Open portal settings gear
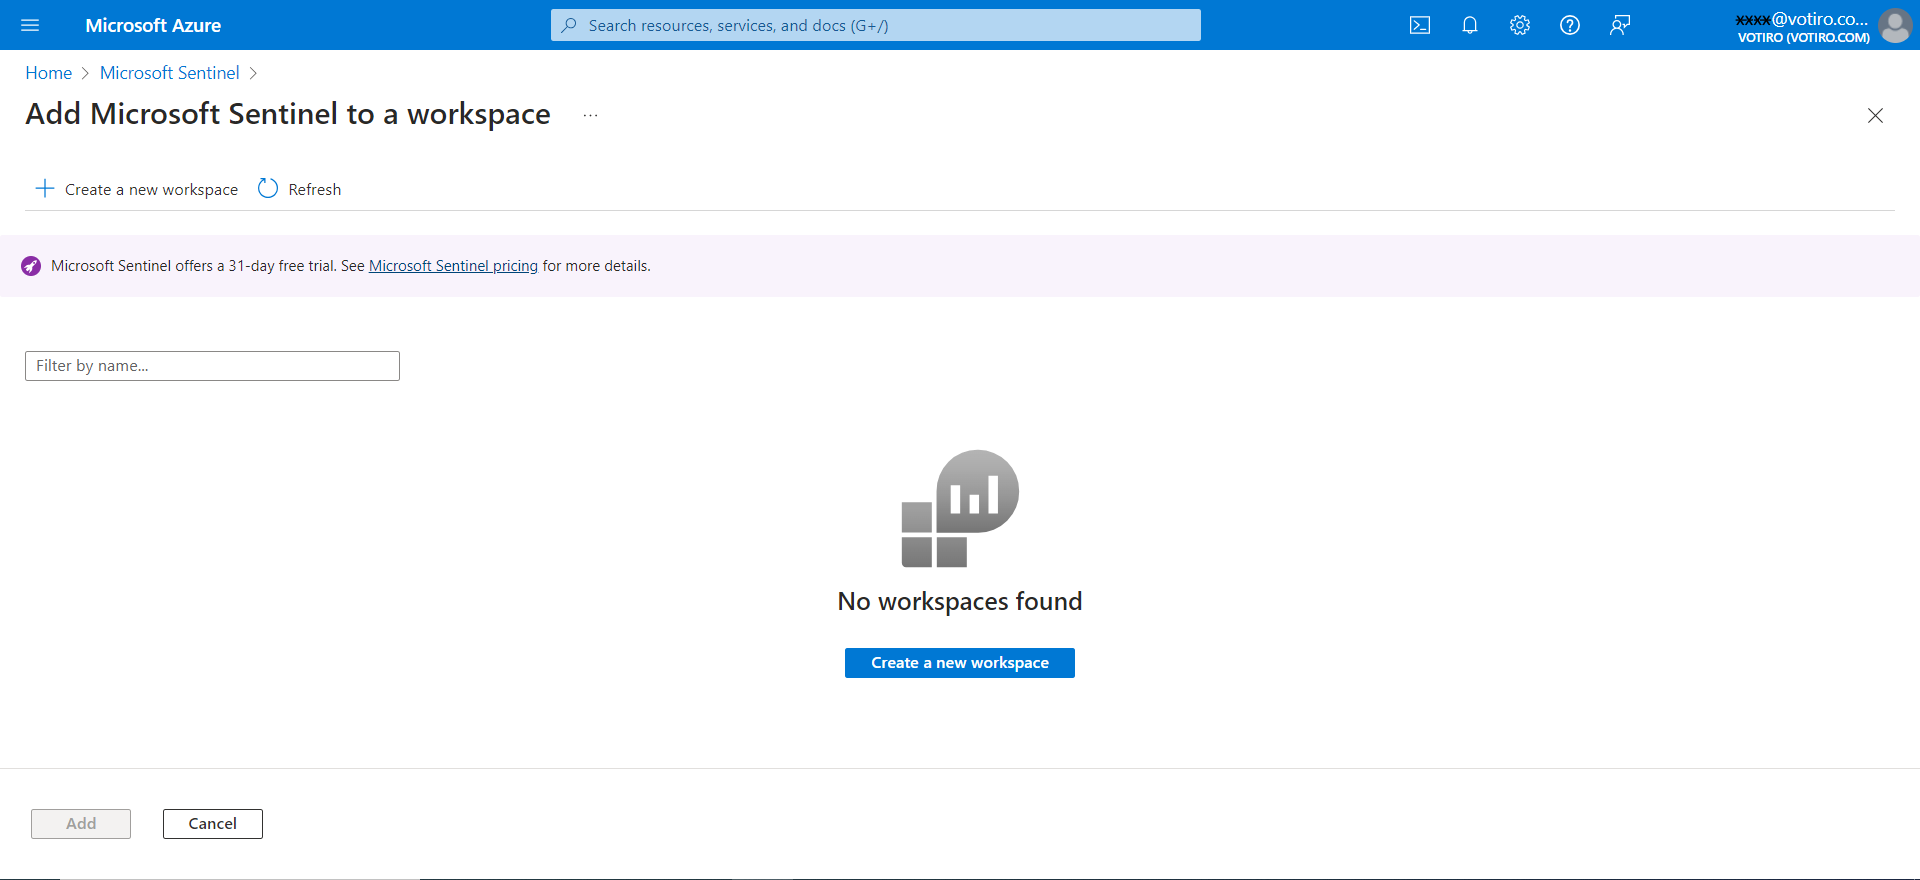Image resolution: width=1920 pixels, height=880 pixels. (1520, 25)
